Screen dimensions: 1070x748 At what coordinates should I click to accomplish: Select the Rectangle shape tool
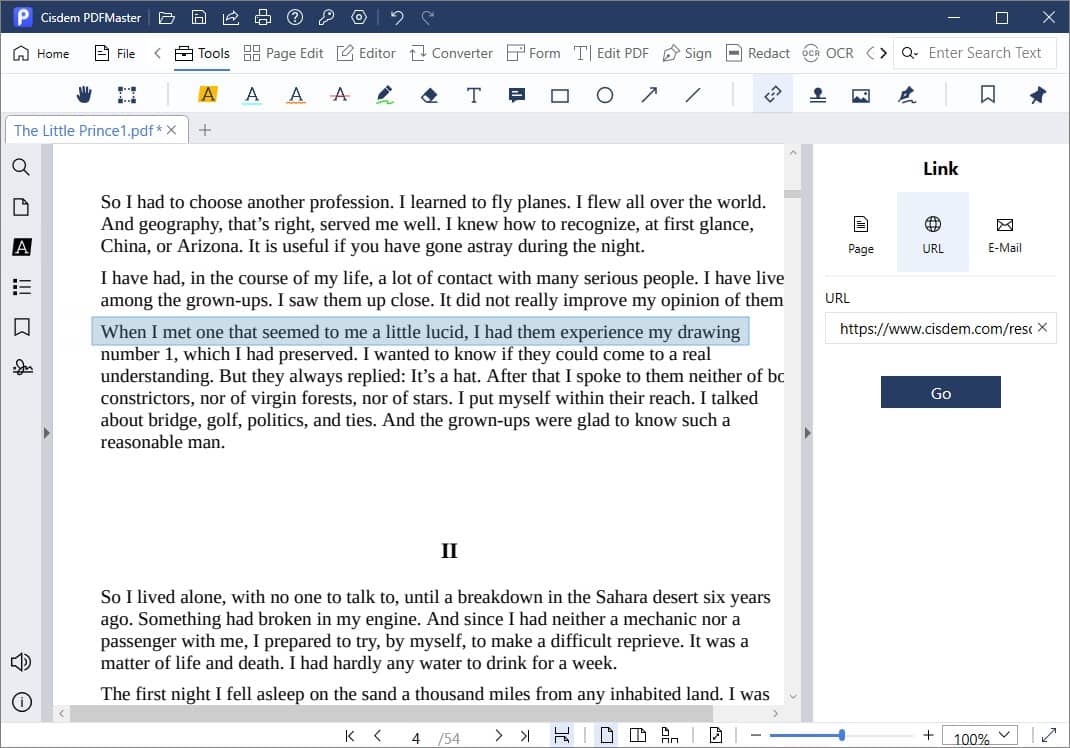[x=560, y=94]
